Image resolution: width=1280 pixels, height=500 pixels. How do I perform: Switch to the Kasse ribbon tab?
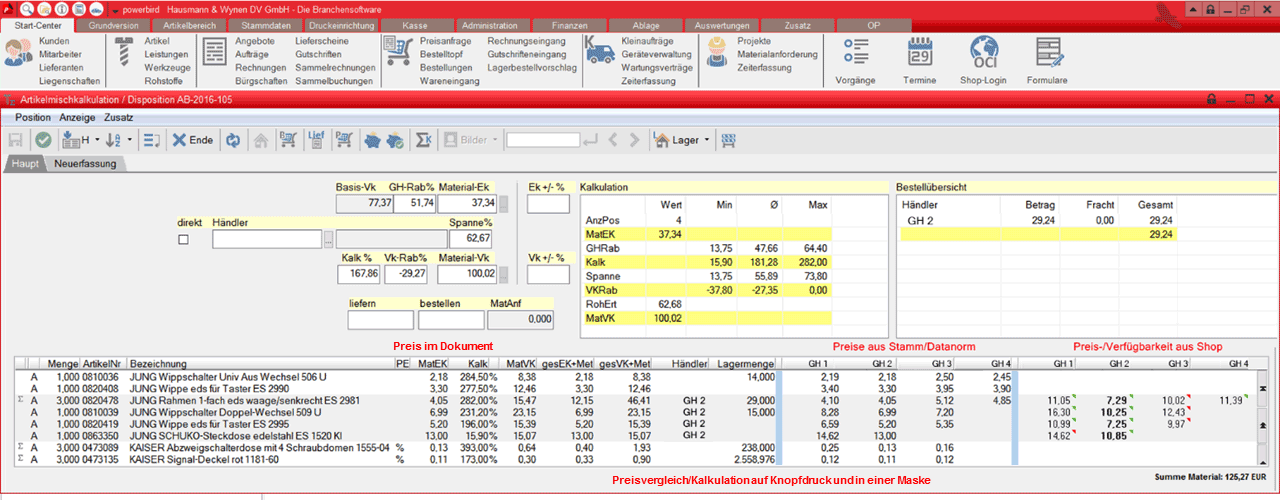click(414, 25)
